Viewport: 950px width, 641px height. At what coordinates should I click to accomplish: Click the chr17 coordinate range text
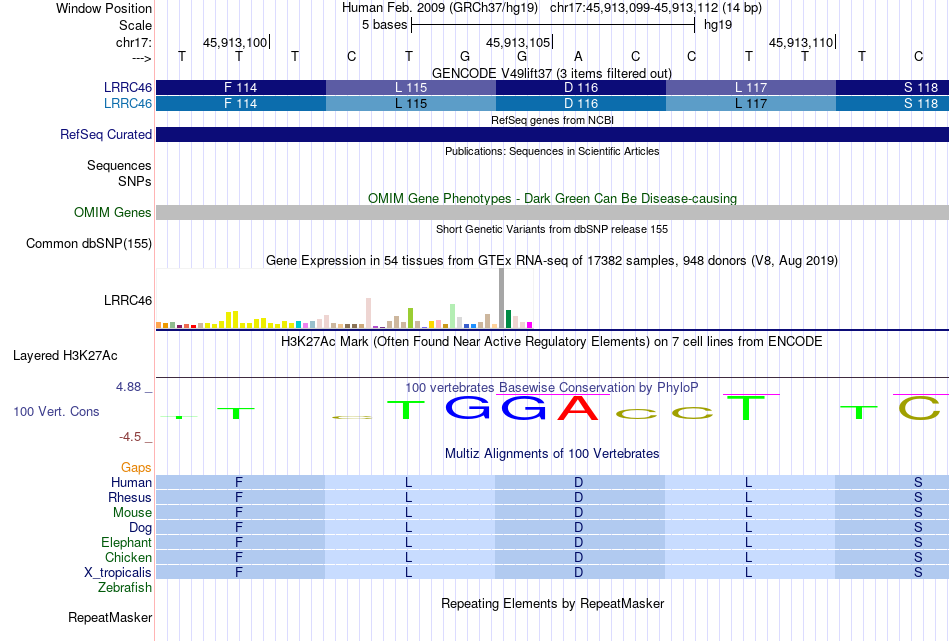(x=656, y=8)
